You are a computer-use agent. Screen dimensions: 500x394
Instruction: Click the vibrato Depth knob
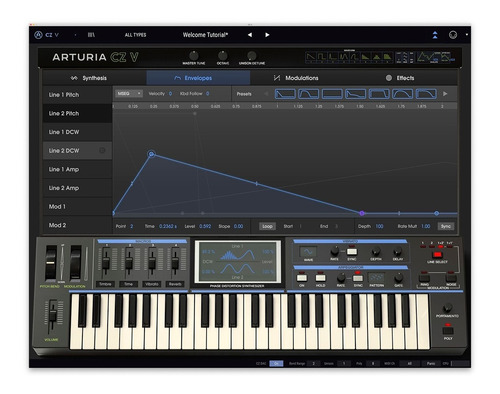(x=376, y=251)
